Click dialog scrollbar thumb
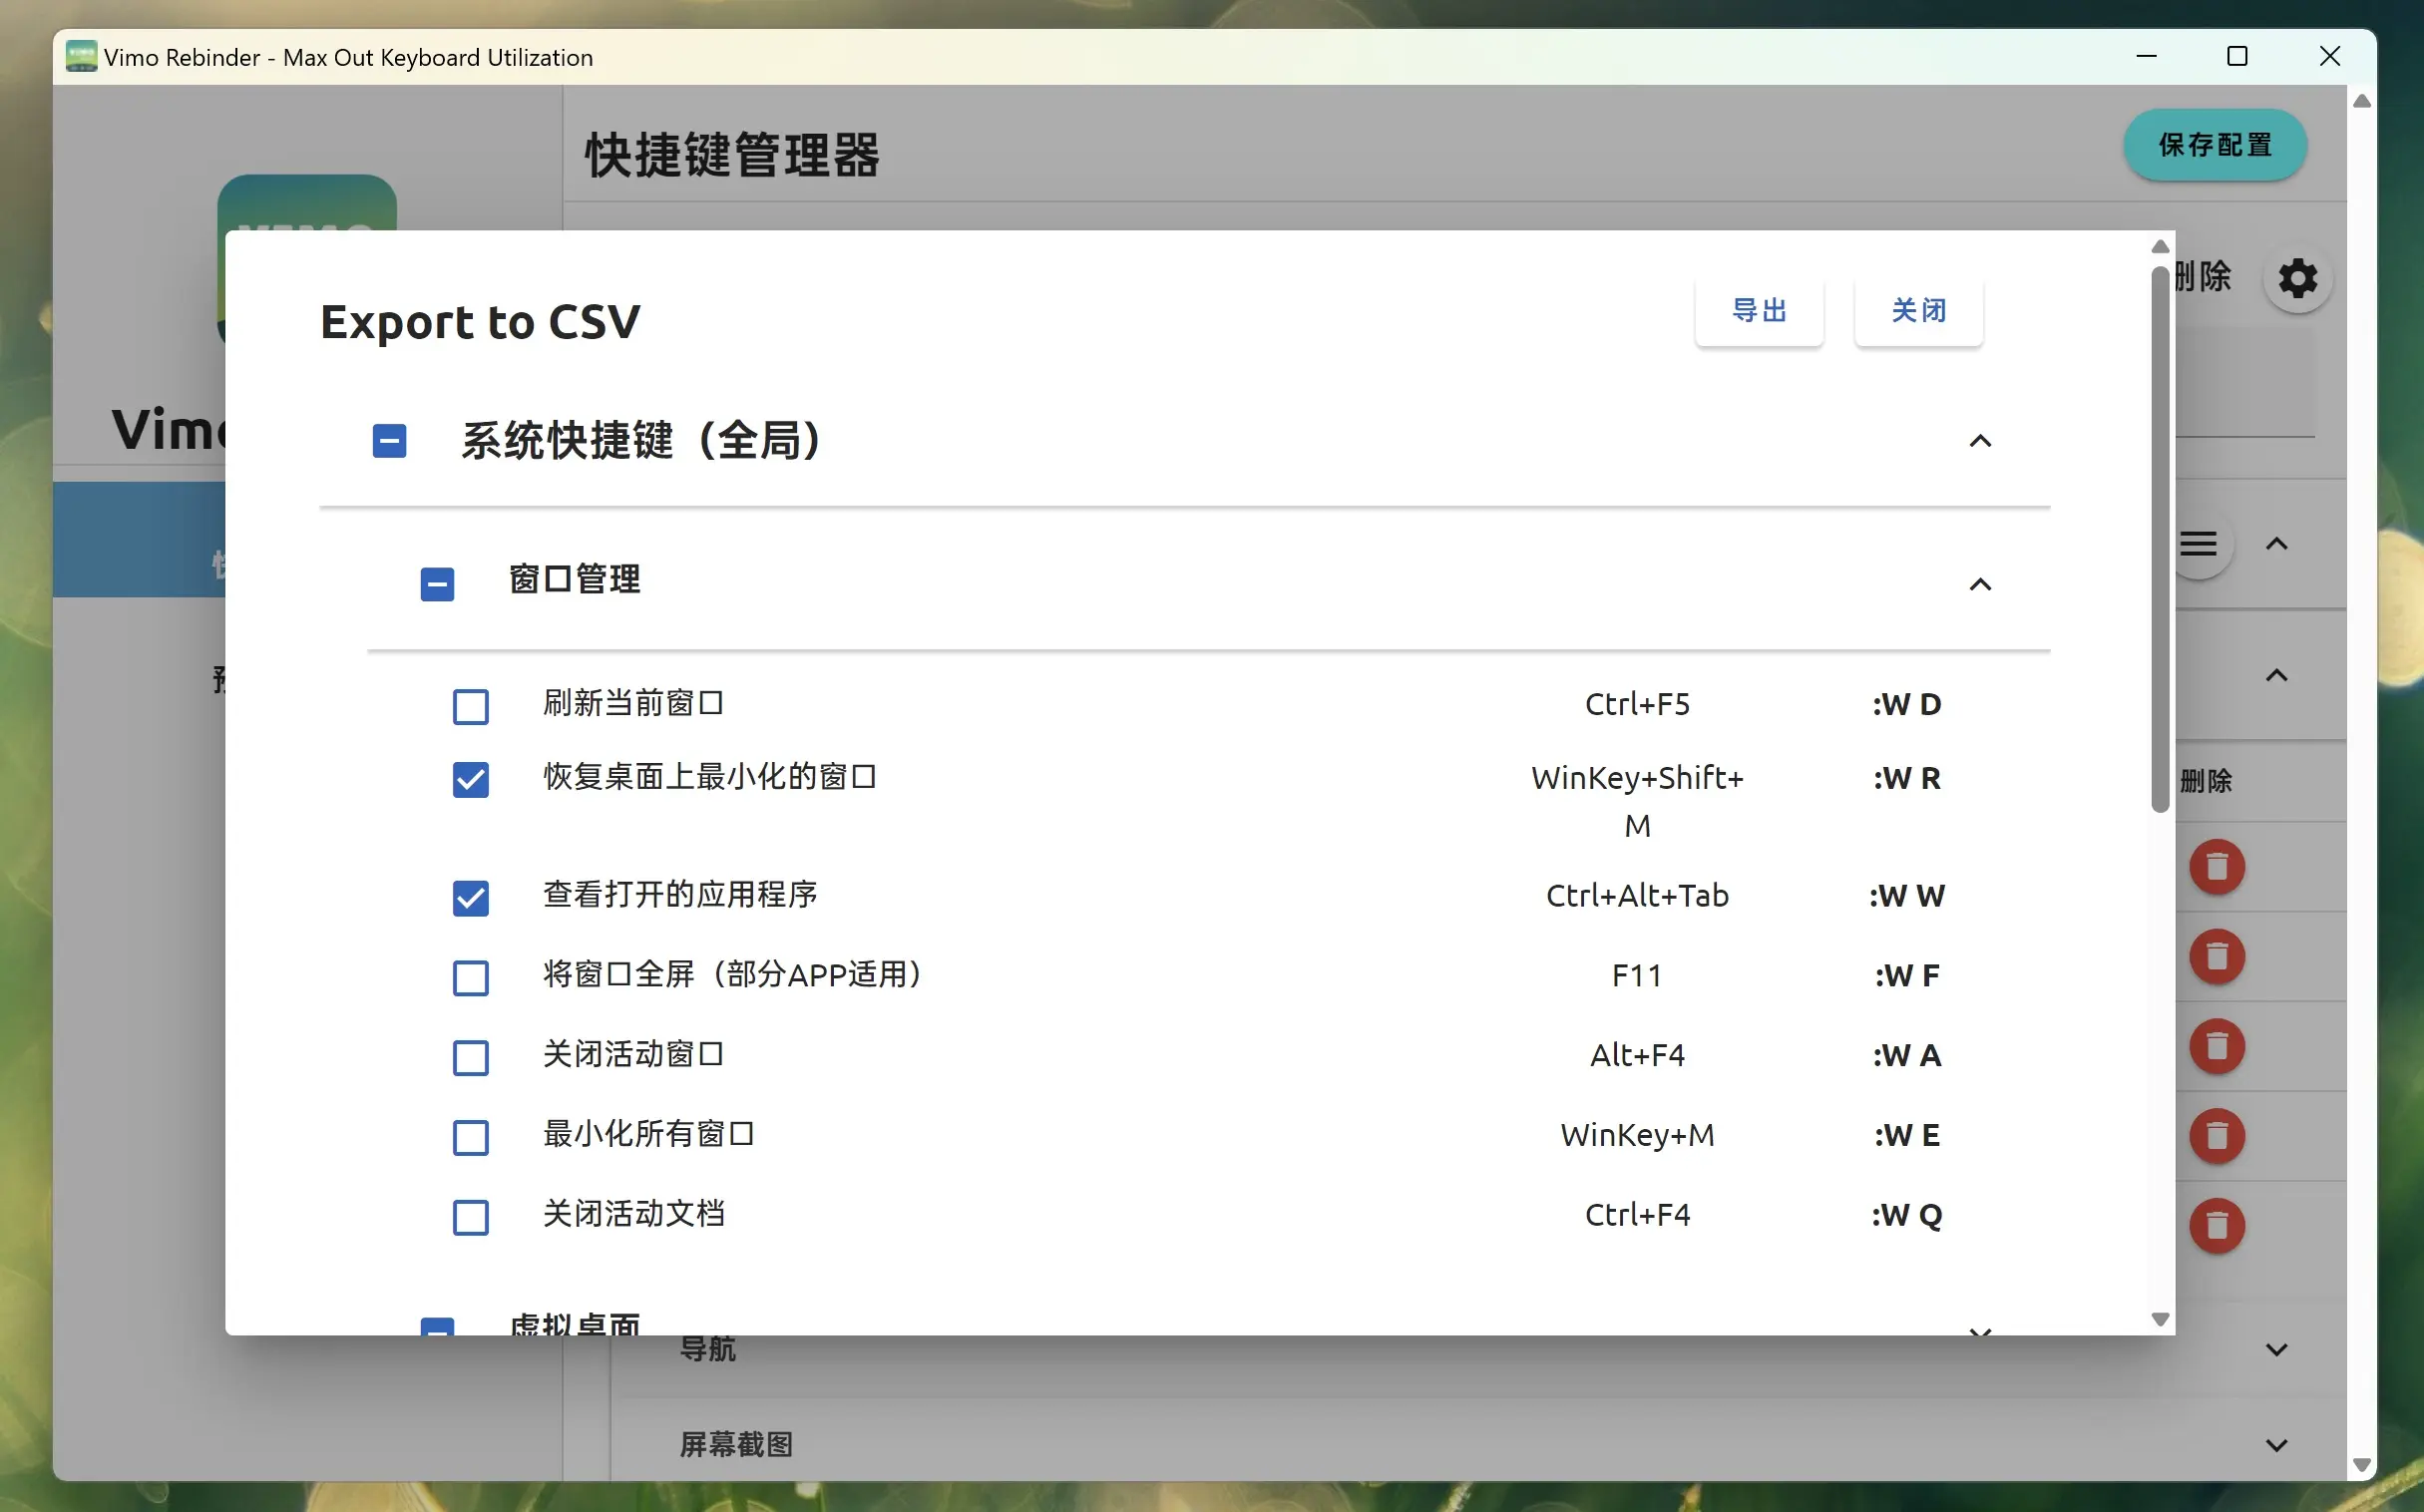Viewport: 2424px width, 1512px height. coord(2160,538)
